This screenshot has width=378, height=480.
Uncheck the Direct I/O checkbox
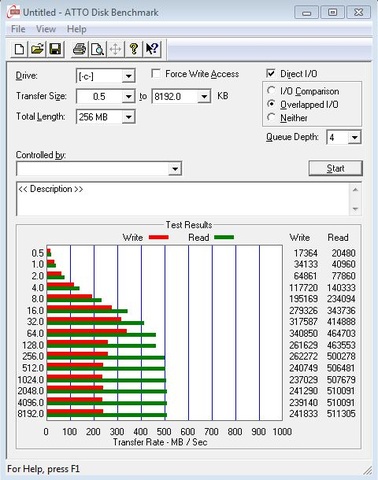click(271, 73)
